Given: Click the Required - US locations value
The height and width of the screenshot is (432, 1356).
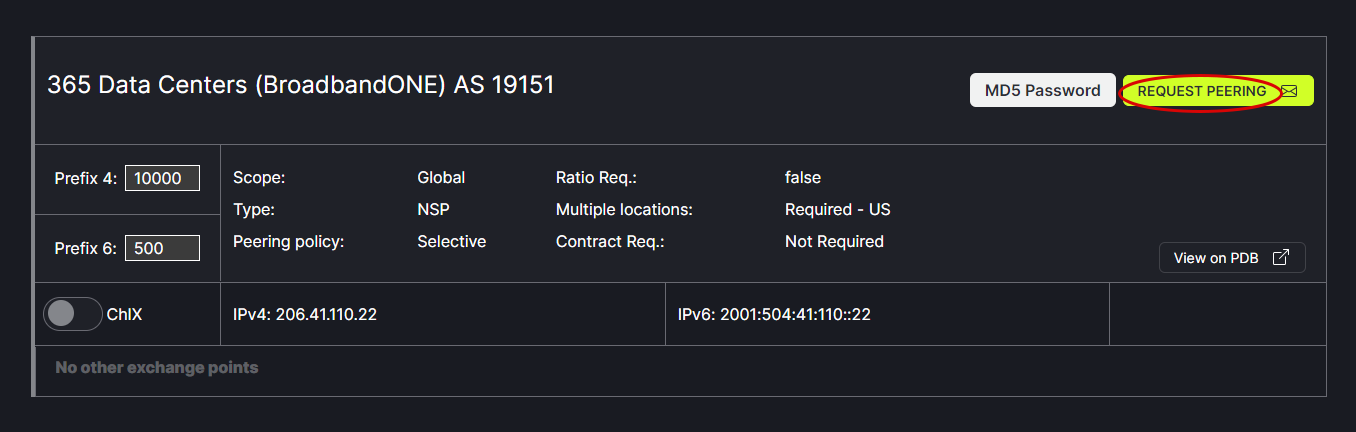Looking at the screenshot, I should click(837, 209).
